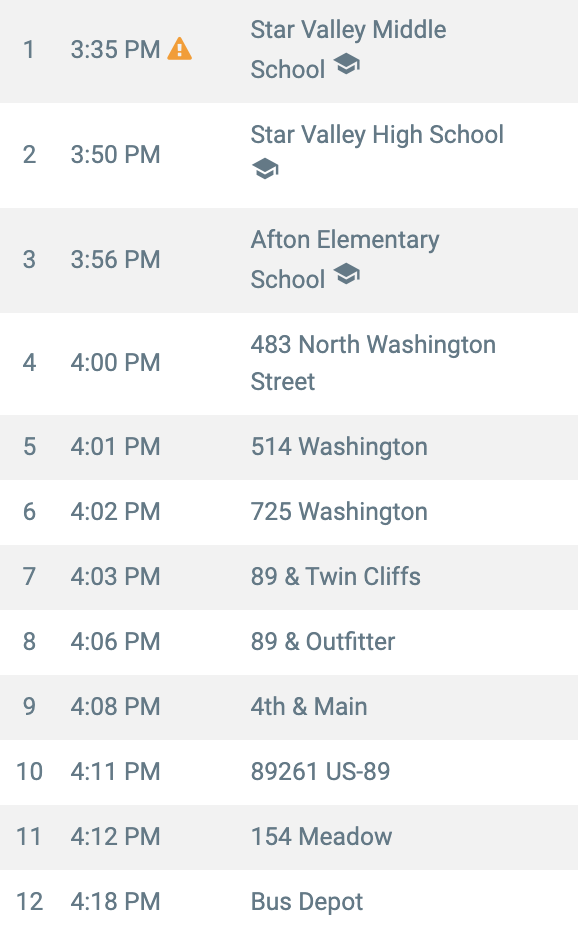Open the 89 & Twin Cliffs stop
The height and width of the screenshot is (942, 578).
[336, 577]
